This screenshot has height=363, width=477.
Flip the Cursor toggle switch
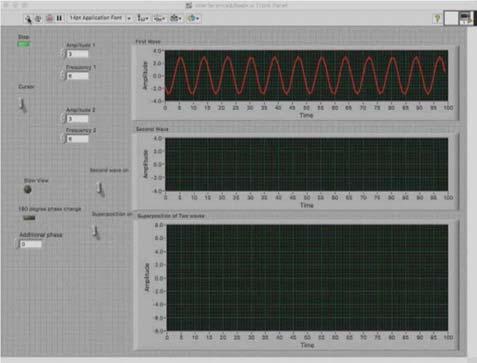coord(23,105)
